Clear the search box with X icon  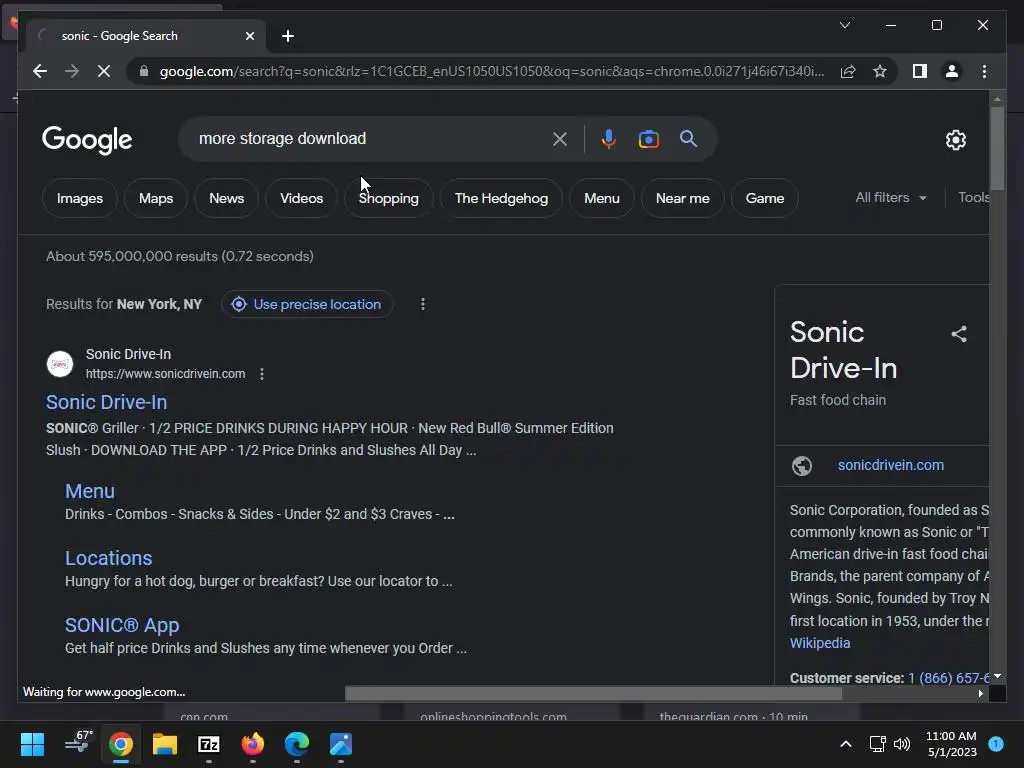click(x=560, y=138)
